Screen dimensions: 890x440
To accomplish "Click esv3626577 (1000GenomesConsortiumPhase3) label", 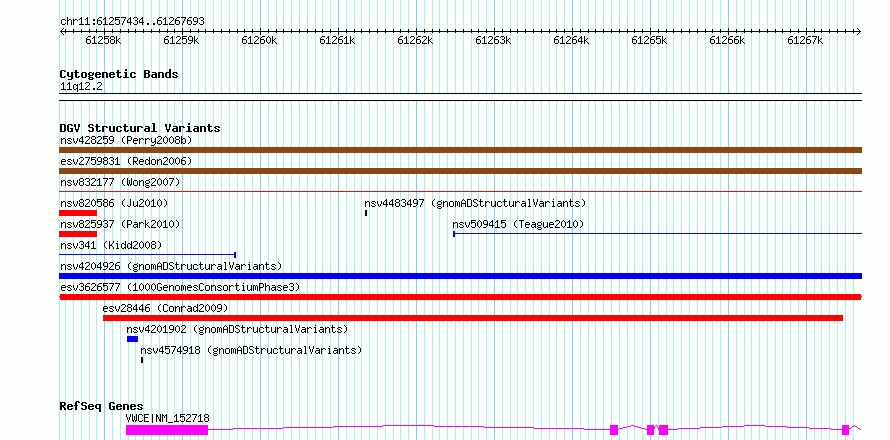I will pyautogui.click(x=180, y=287).
